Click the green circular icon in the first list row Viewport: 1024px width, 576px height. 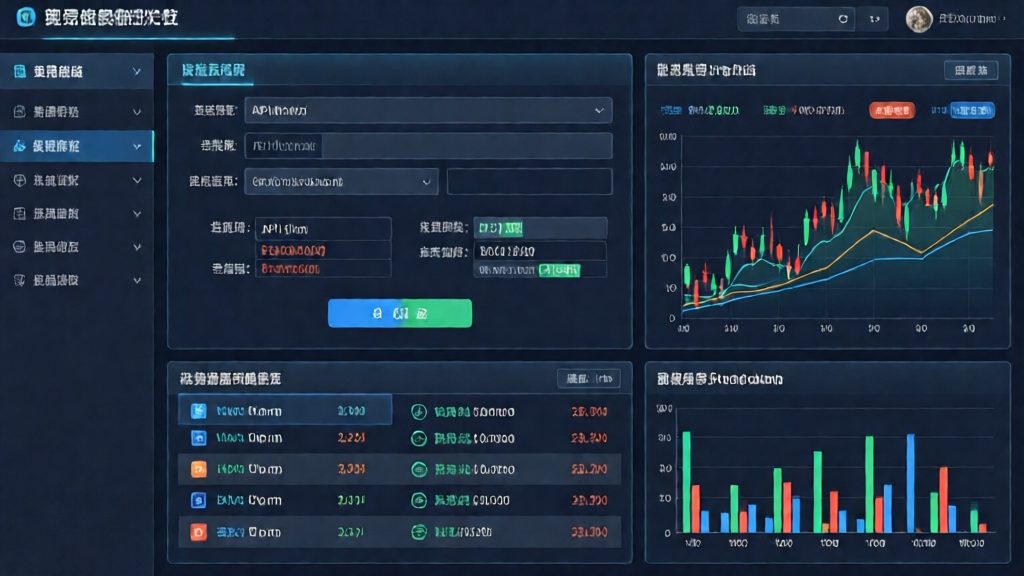(419, 411)
